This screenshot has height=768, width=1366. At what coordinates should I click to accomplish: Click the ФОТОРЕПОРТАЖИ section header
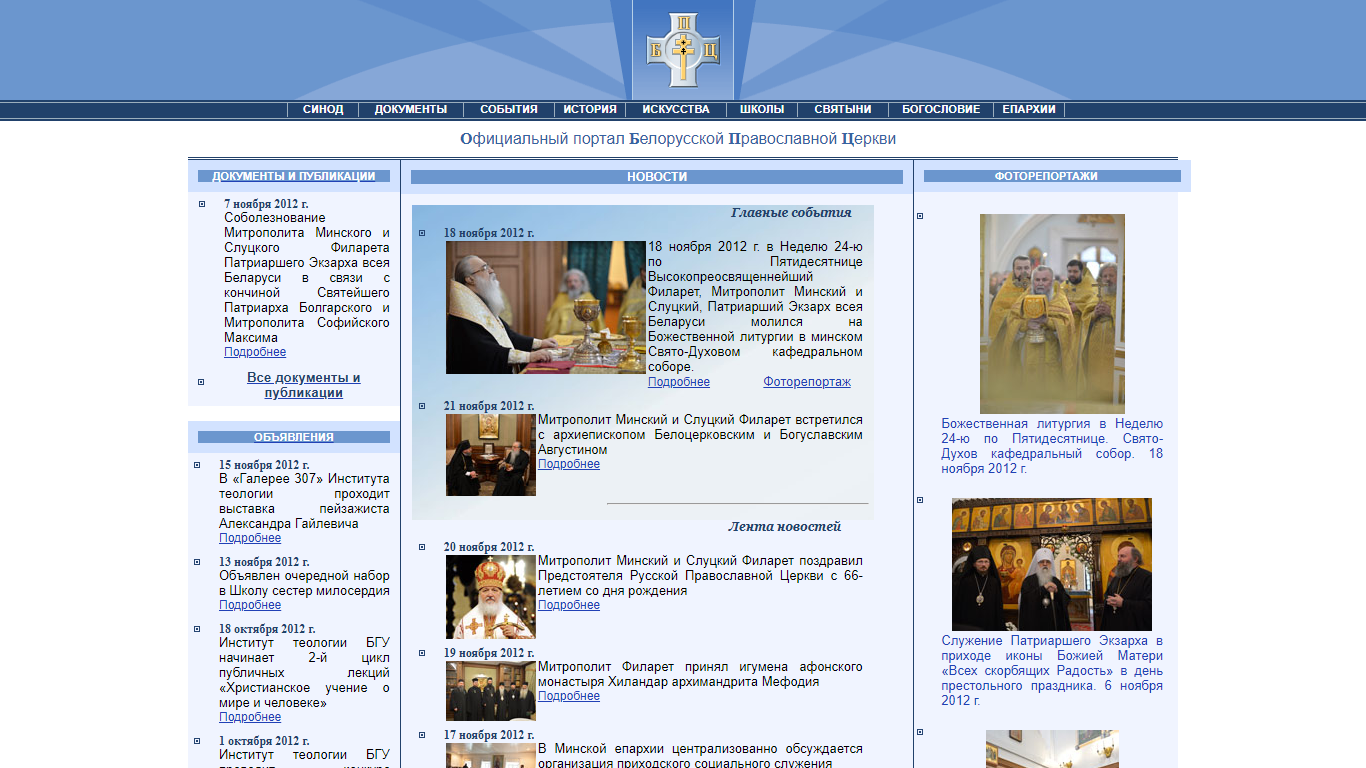tap(1052, 176)
